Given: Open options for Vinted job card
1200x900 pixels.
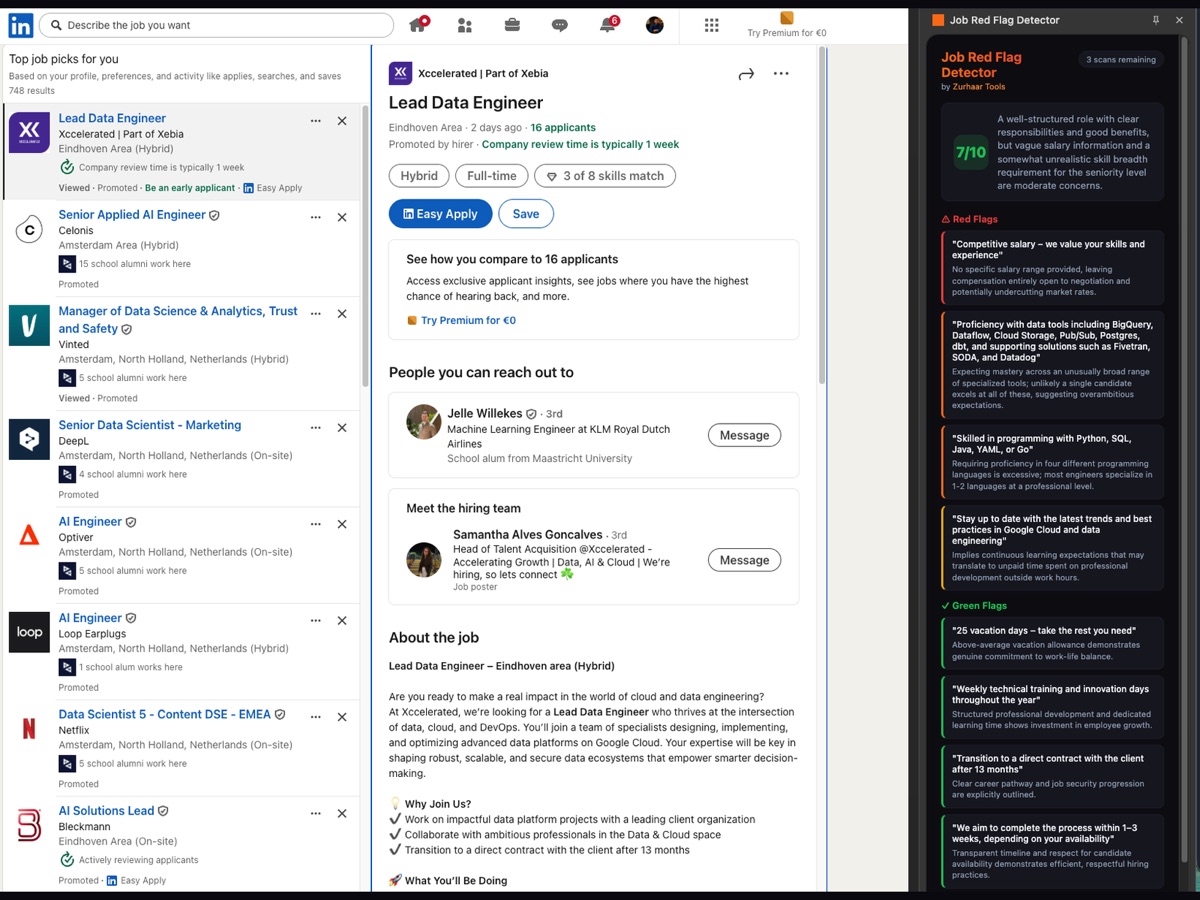Looking at the screenshot, I should coord(316,314).
